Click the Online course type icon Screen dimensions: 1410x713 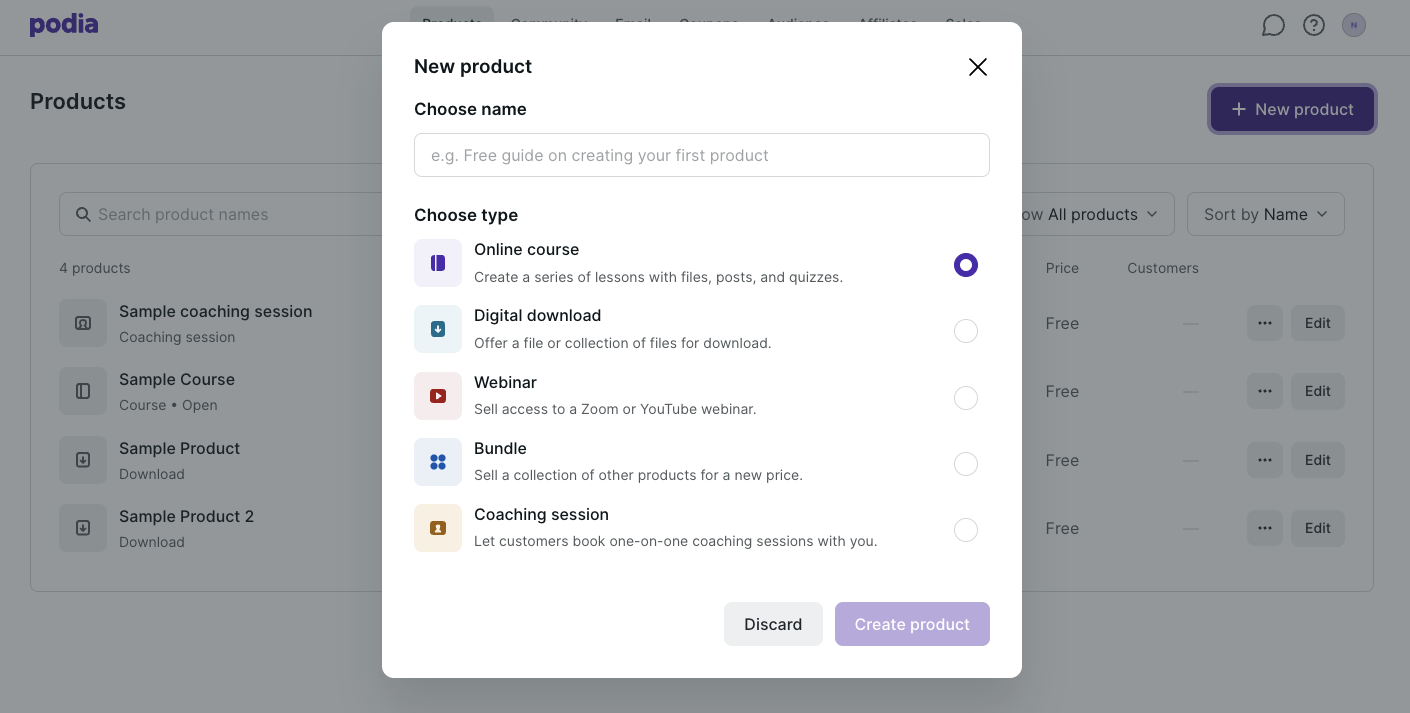pyautogui.click(x=438, y=263)
